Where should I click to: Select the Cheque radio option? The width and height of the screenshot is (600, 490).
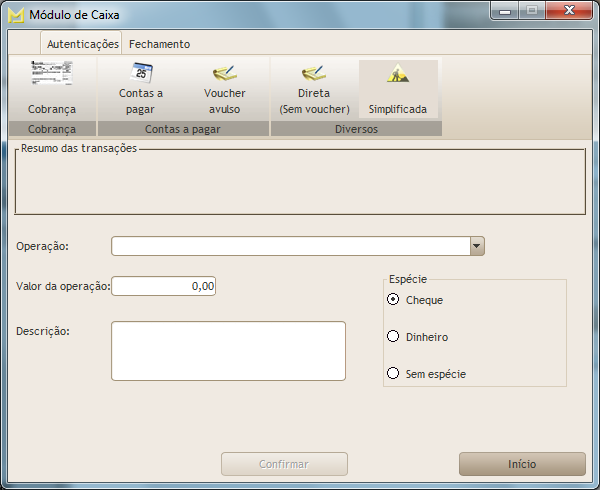393,299
